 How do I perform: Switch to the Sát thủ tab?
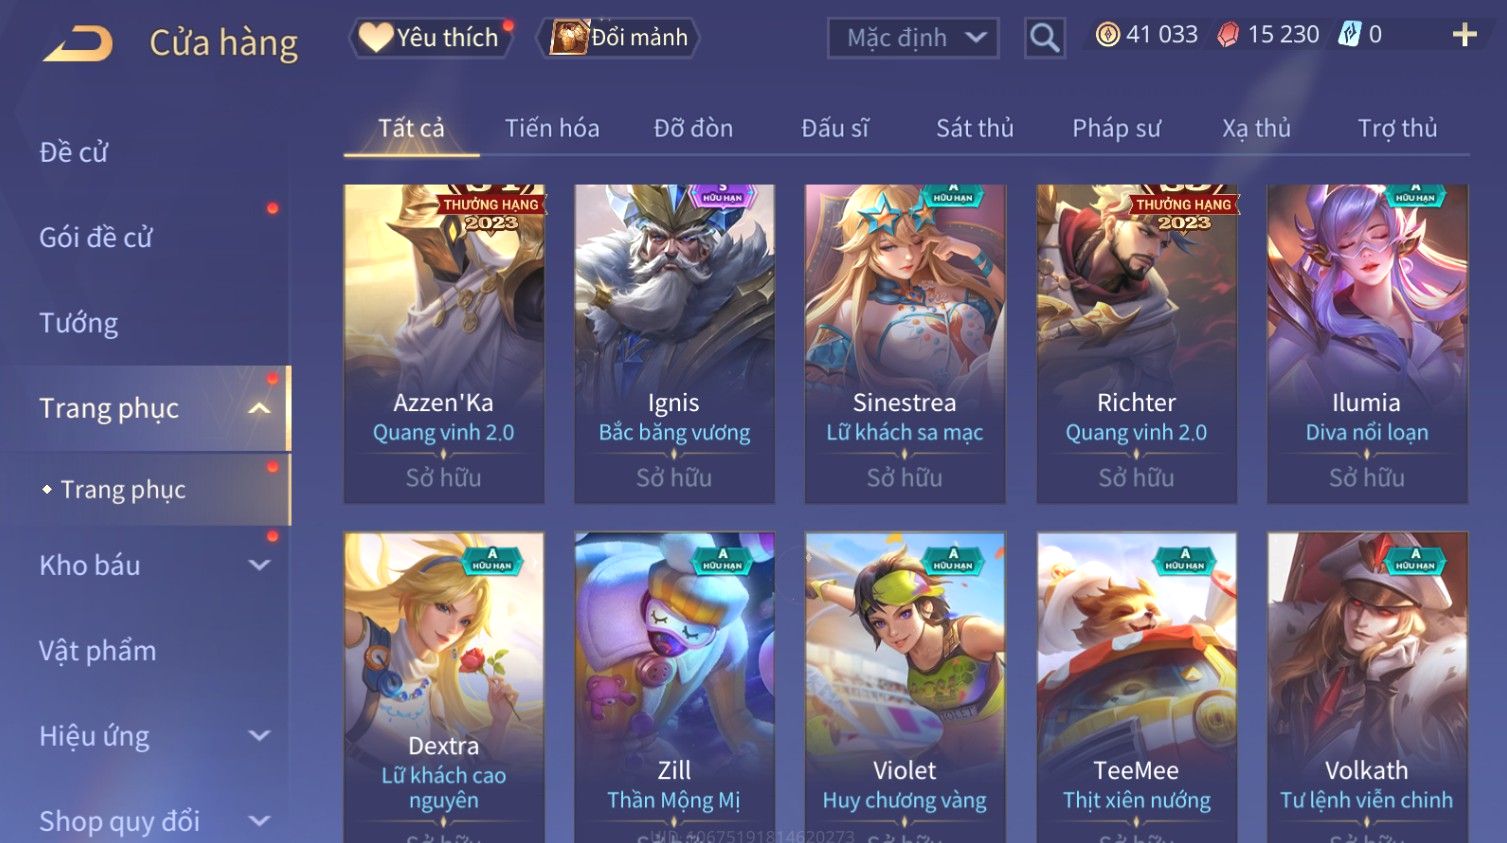[974, 128]
